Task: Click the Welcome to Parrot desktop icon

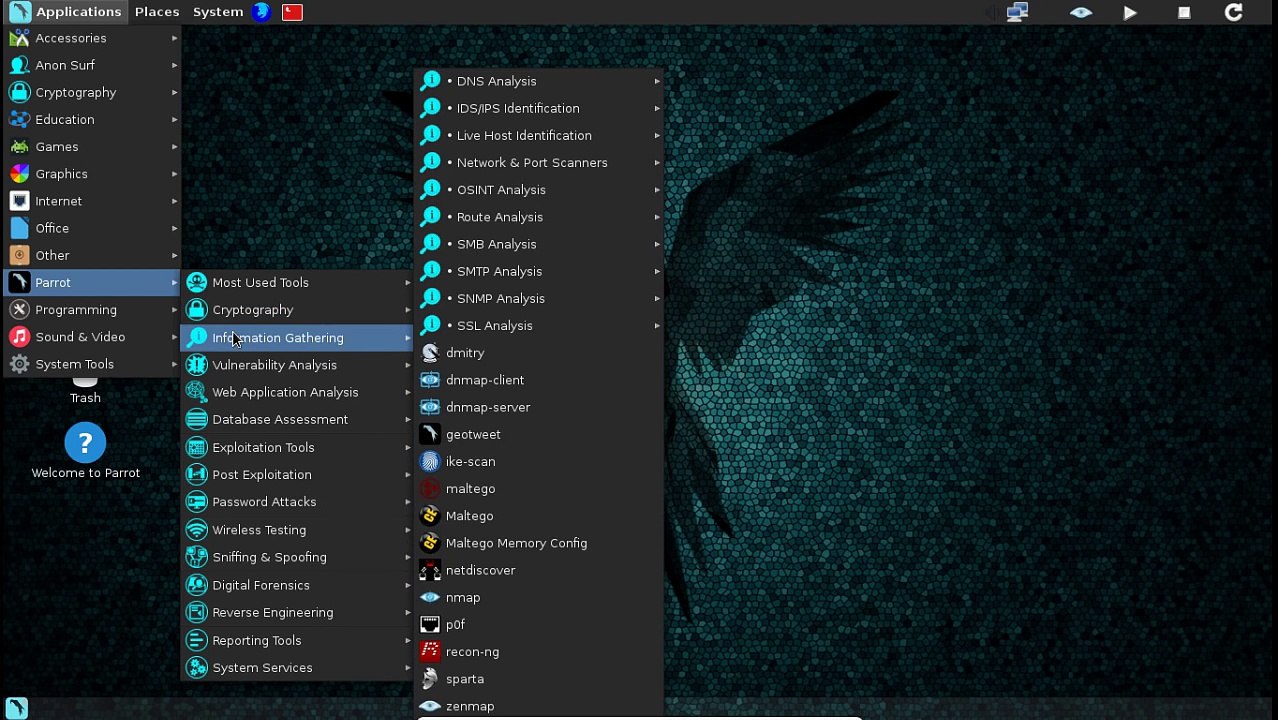Action: (x=85, y=443)
